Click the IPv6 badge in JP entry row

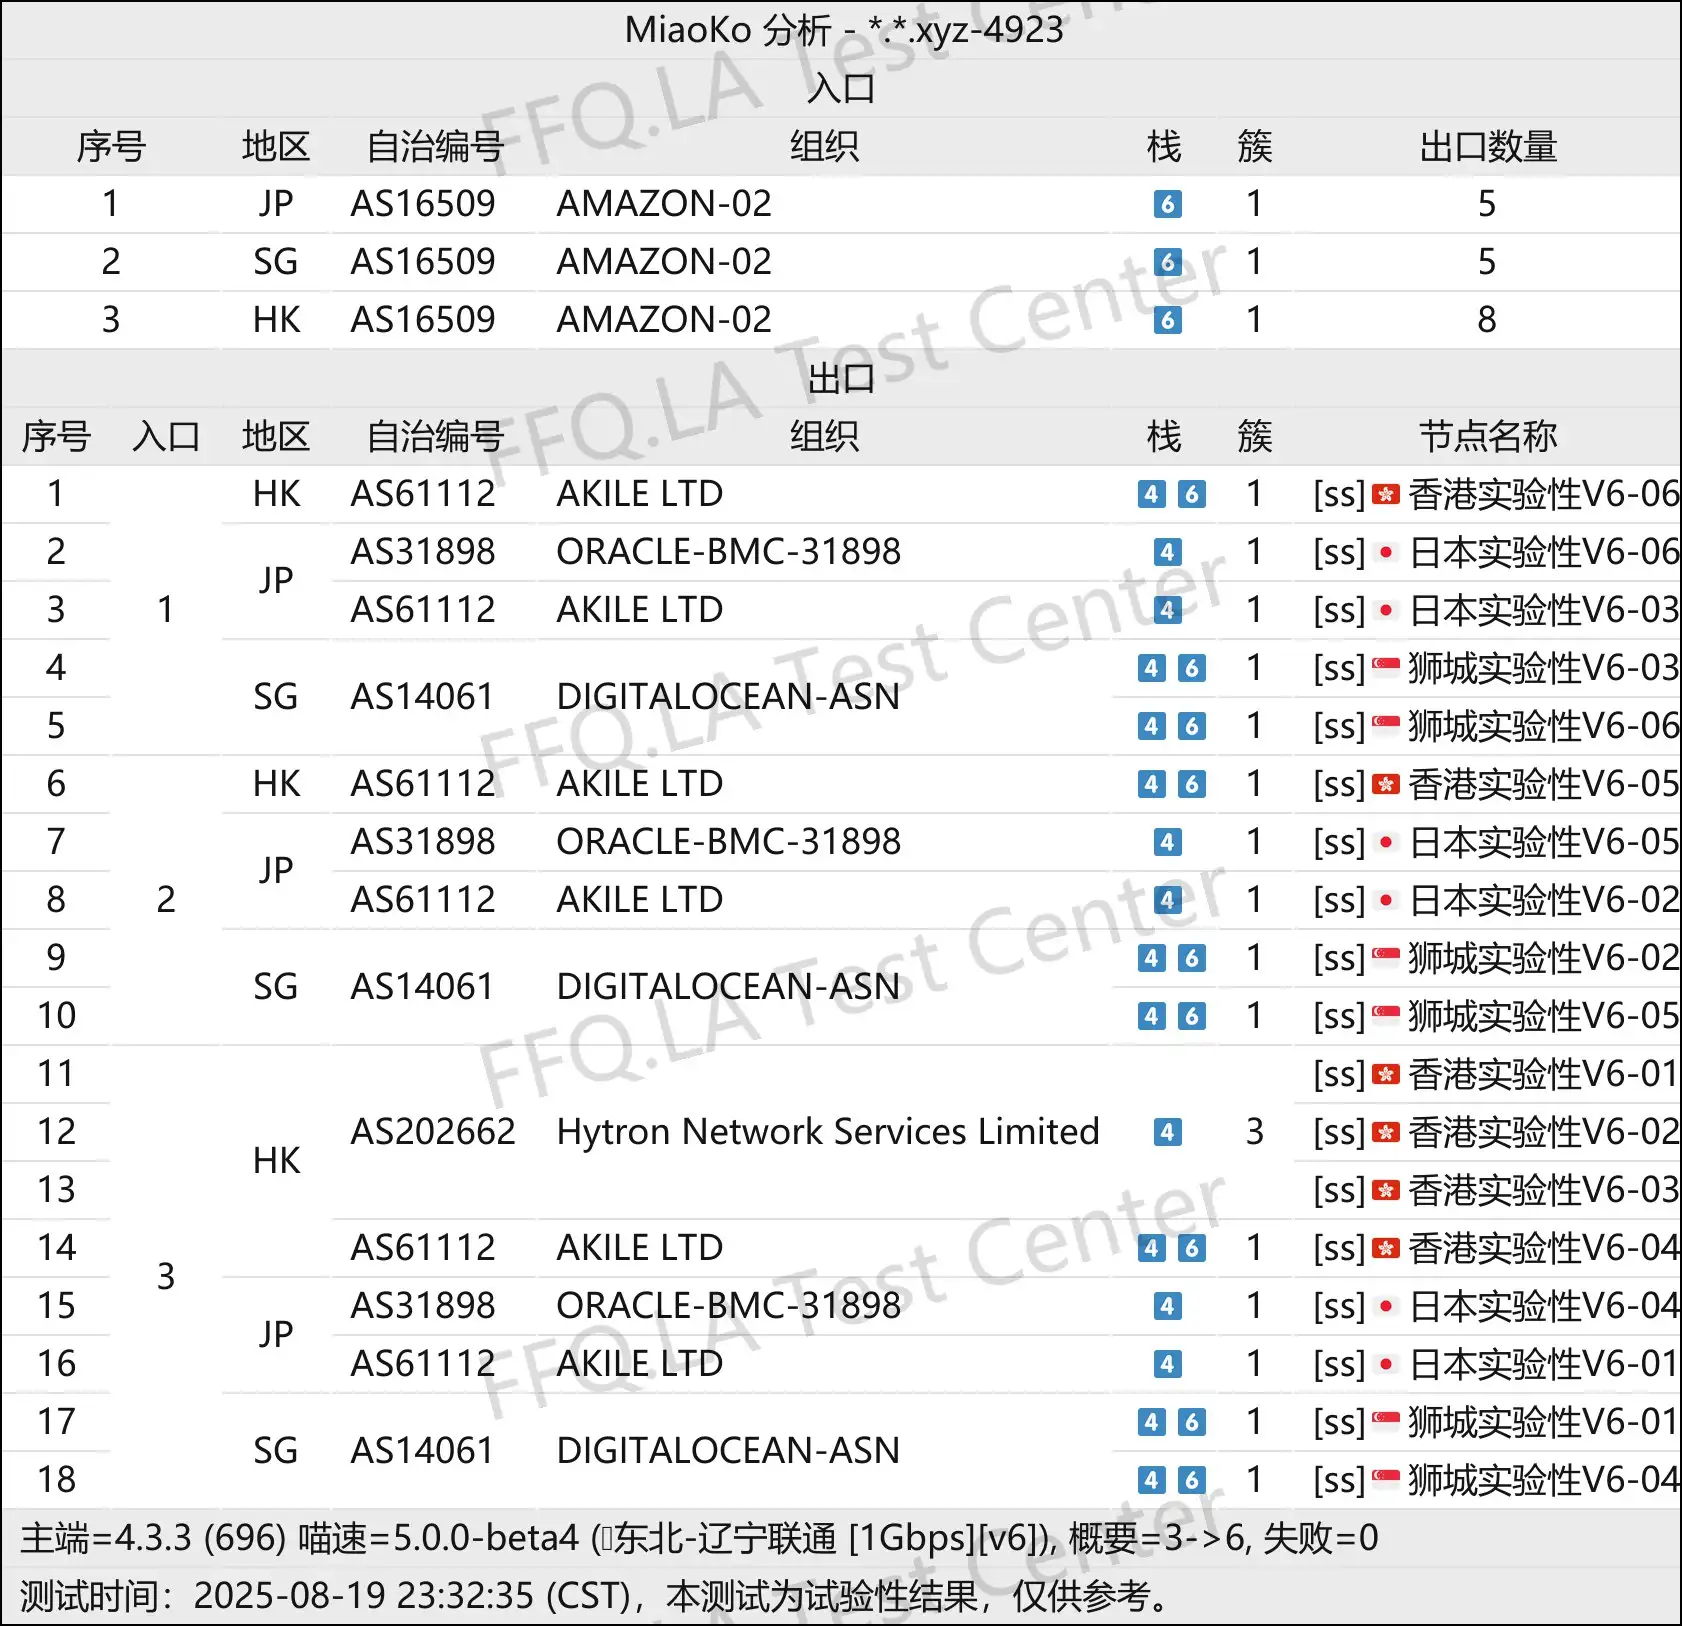click(x=1167, y=204)
